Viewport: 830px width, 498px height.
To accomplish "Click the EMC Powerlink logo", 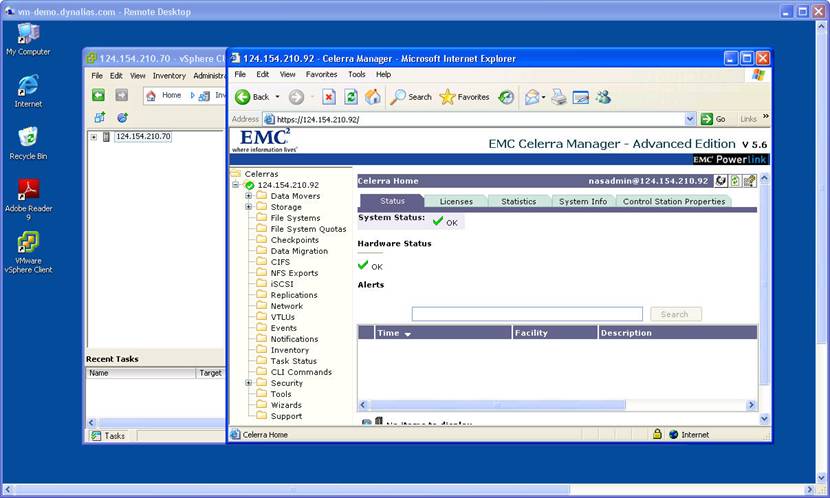I will [730, 159].
